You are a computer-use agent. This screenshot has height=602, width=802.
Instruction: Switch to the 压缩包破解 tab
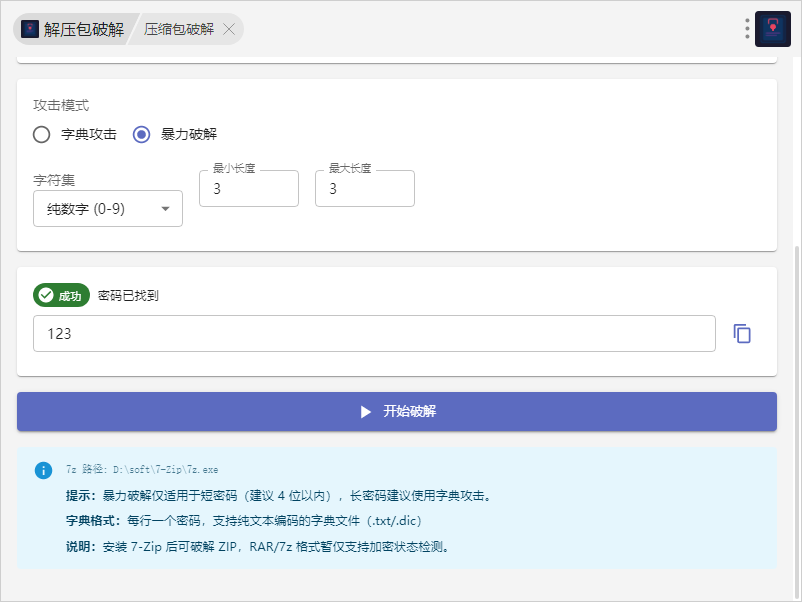179,29
